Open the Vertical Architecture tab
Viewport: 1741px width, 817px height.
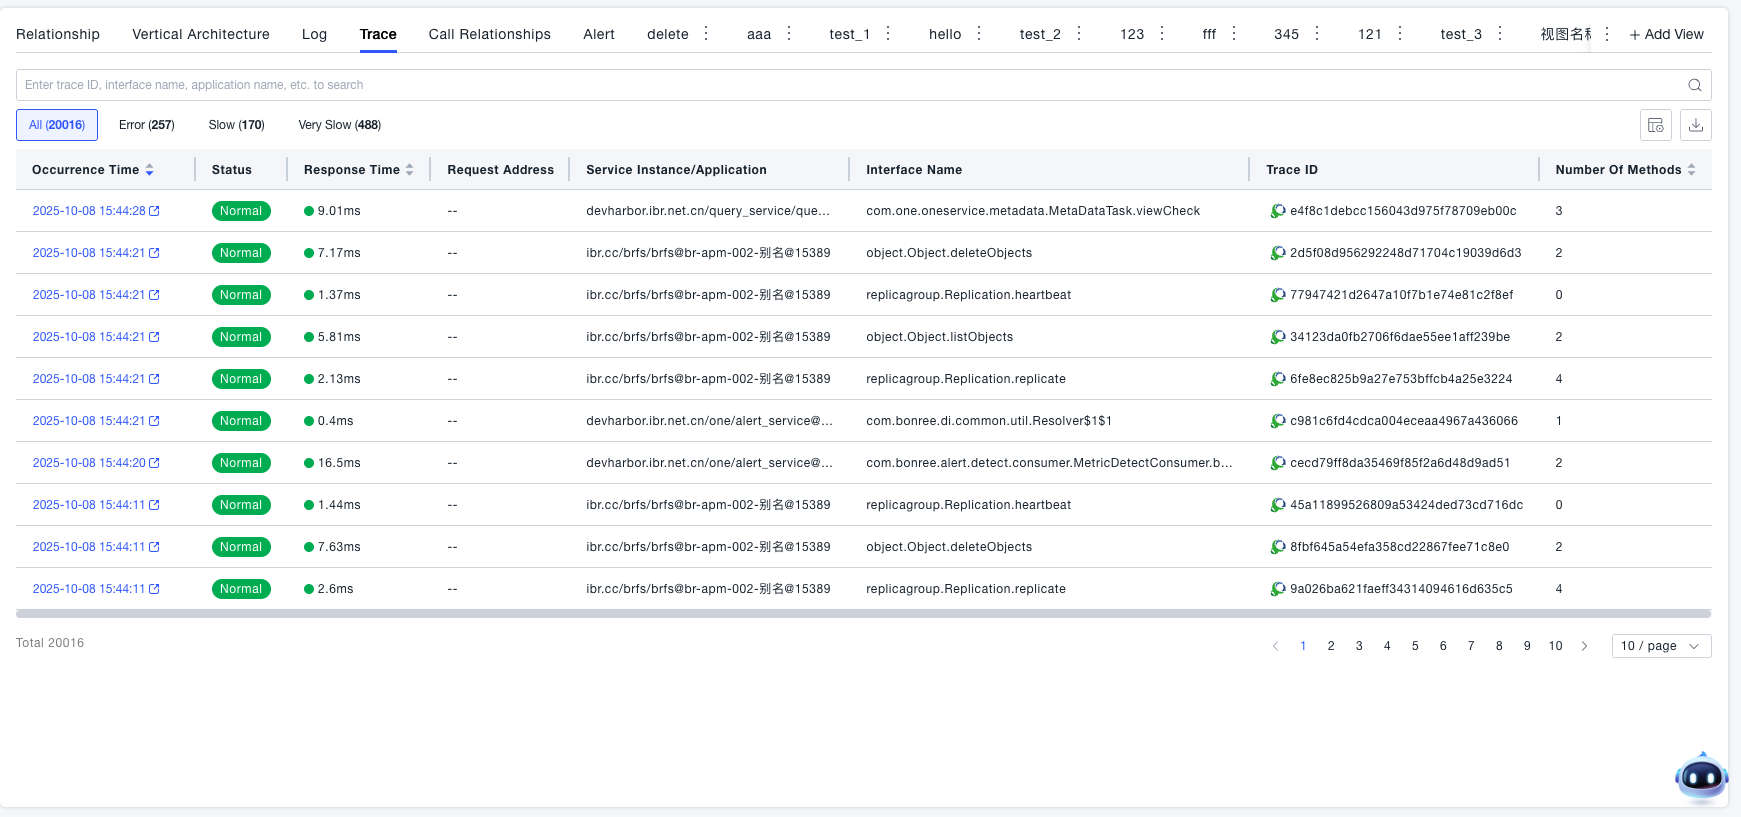click(201, 34)
